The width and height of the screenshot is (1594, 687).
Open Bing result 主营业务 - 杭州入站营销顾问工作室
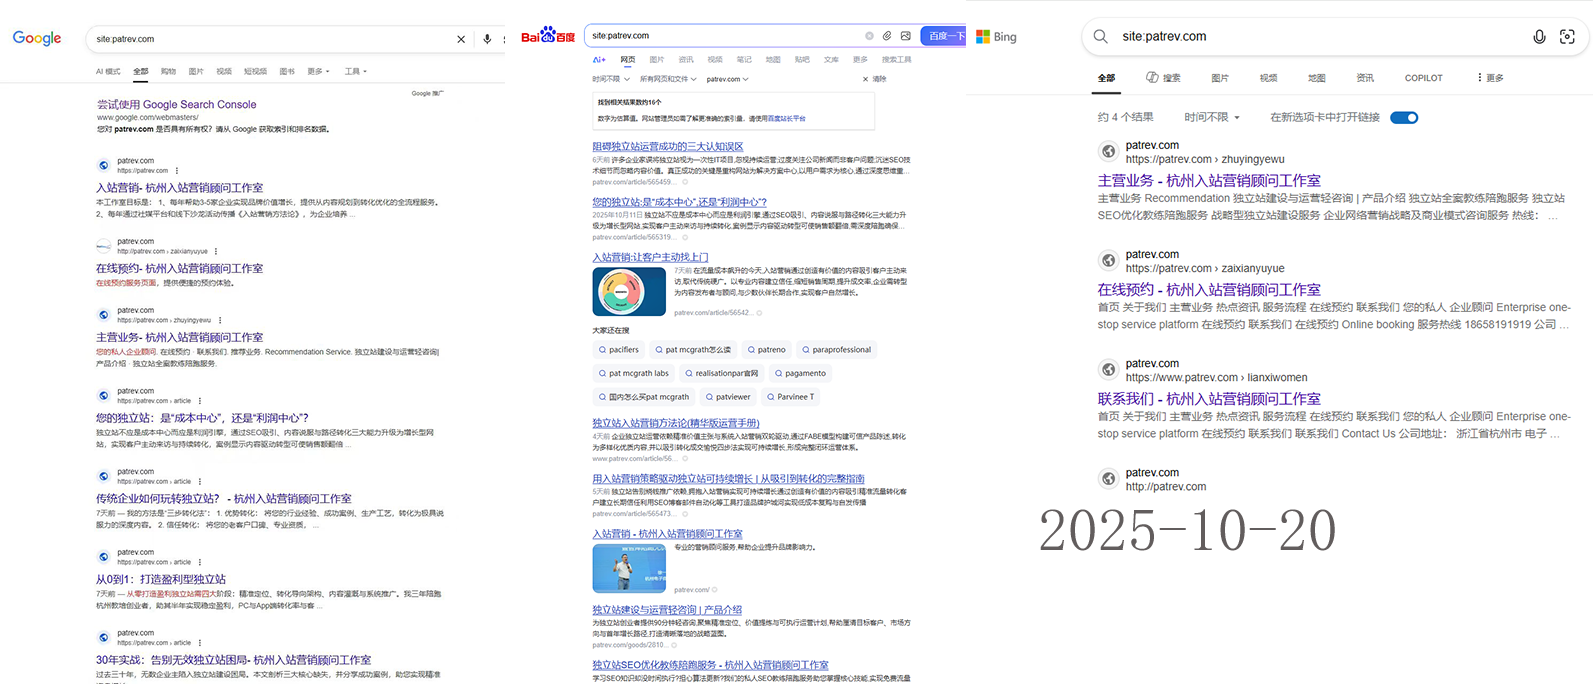pos(1209,181)
